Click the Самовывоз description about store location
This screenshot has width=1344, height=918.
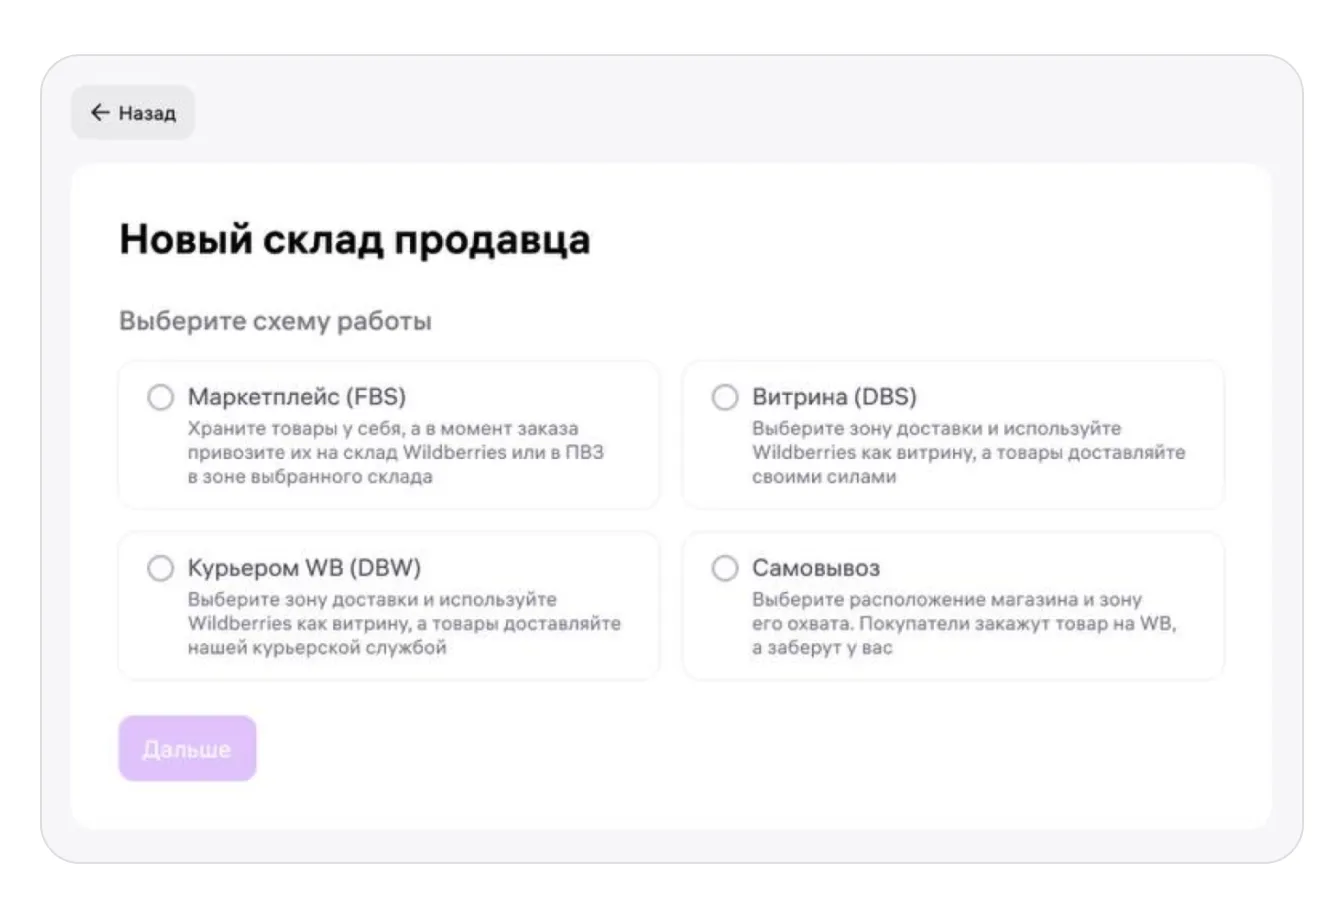963,624
